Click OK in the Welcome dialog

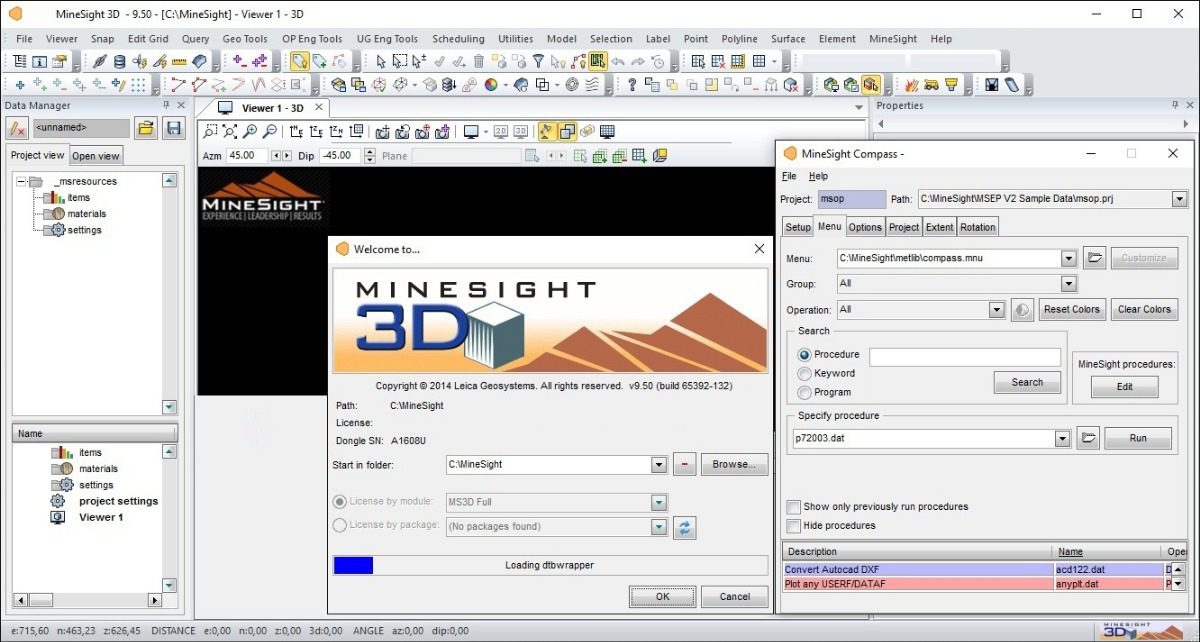pos(662,596)
